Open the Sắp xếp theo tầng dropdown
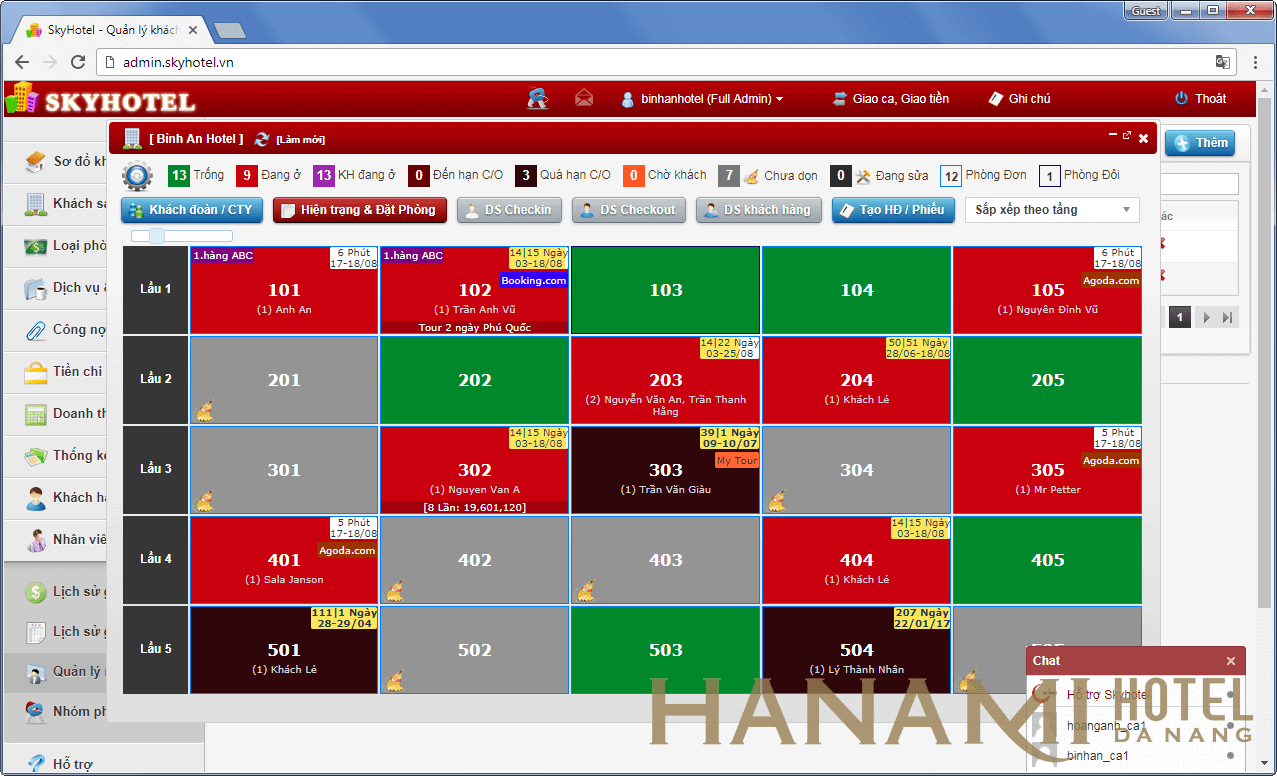This screenshot has width=1277, height=776. click(1052, 210)
